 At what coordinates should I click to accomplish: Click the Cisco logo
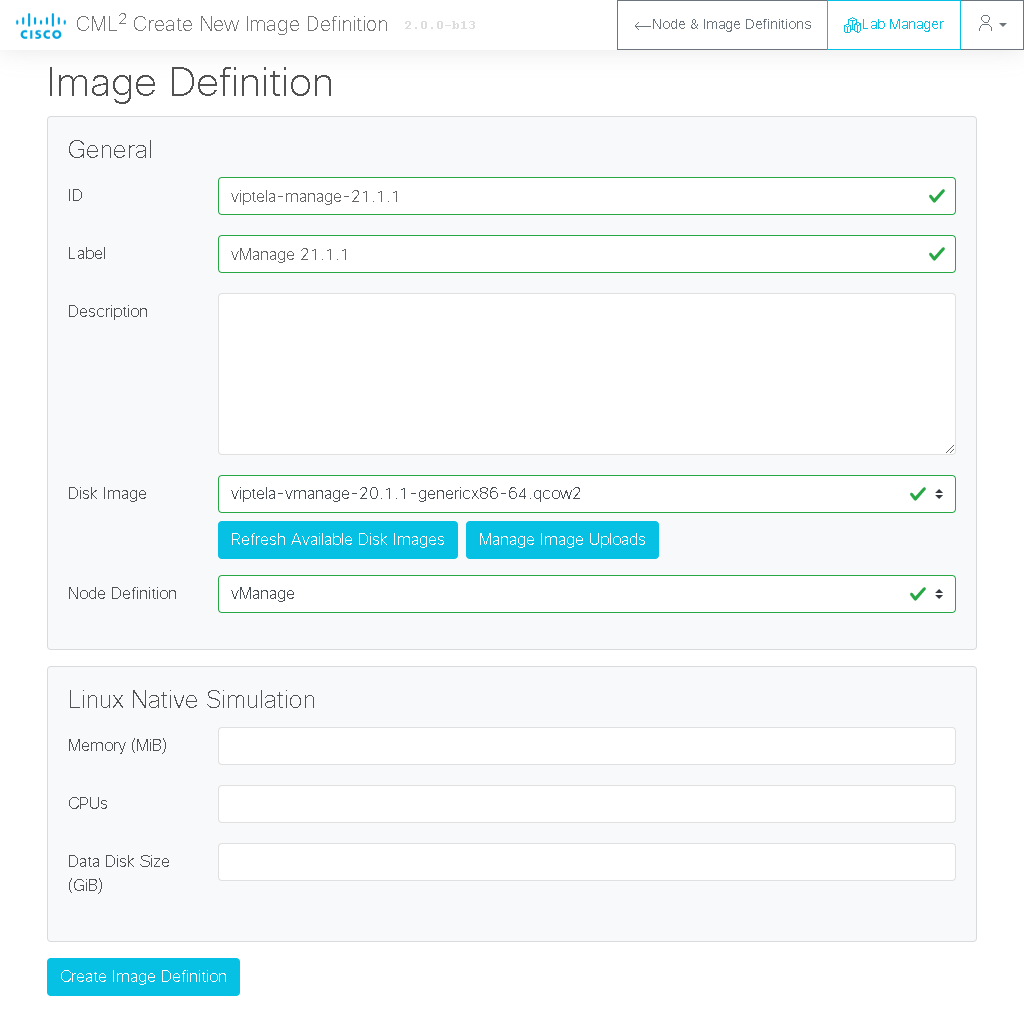pos(40,25)
